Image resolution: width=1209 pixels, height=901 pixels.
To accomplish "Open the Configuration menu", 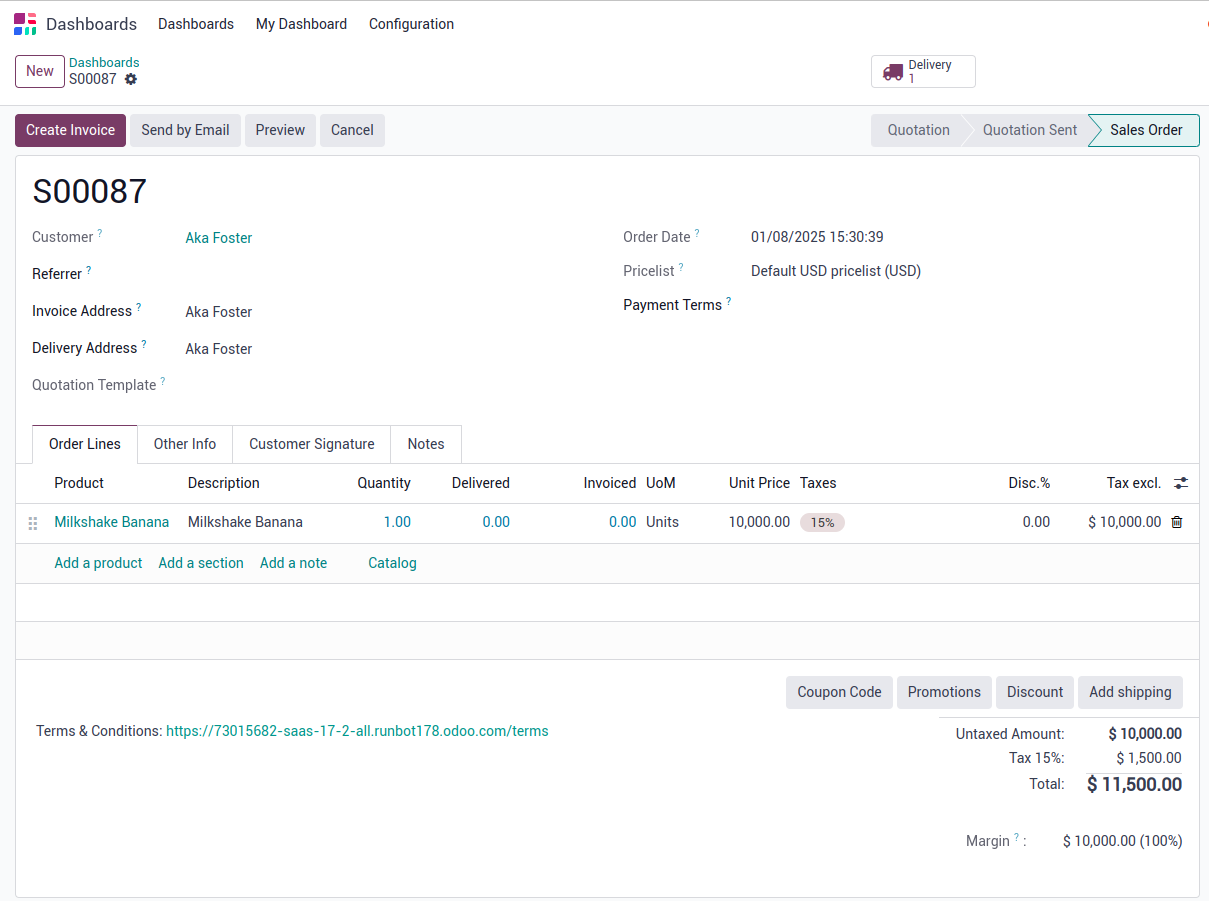I will 411,24.
